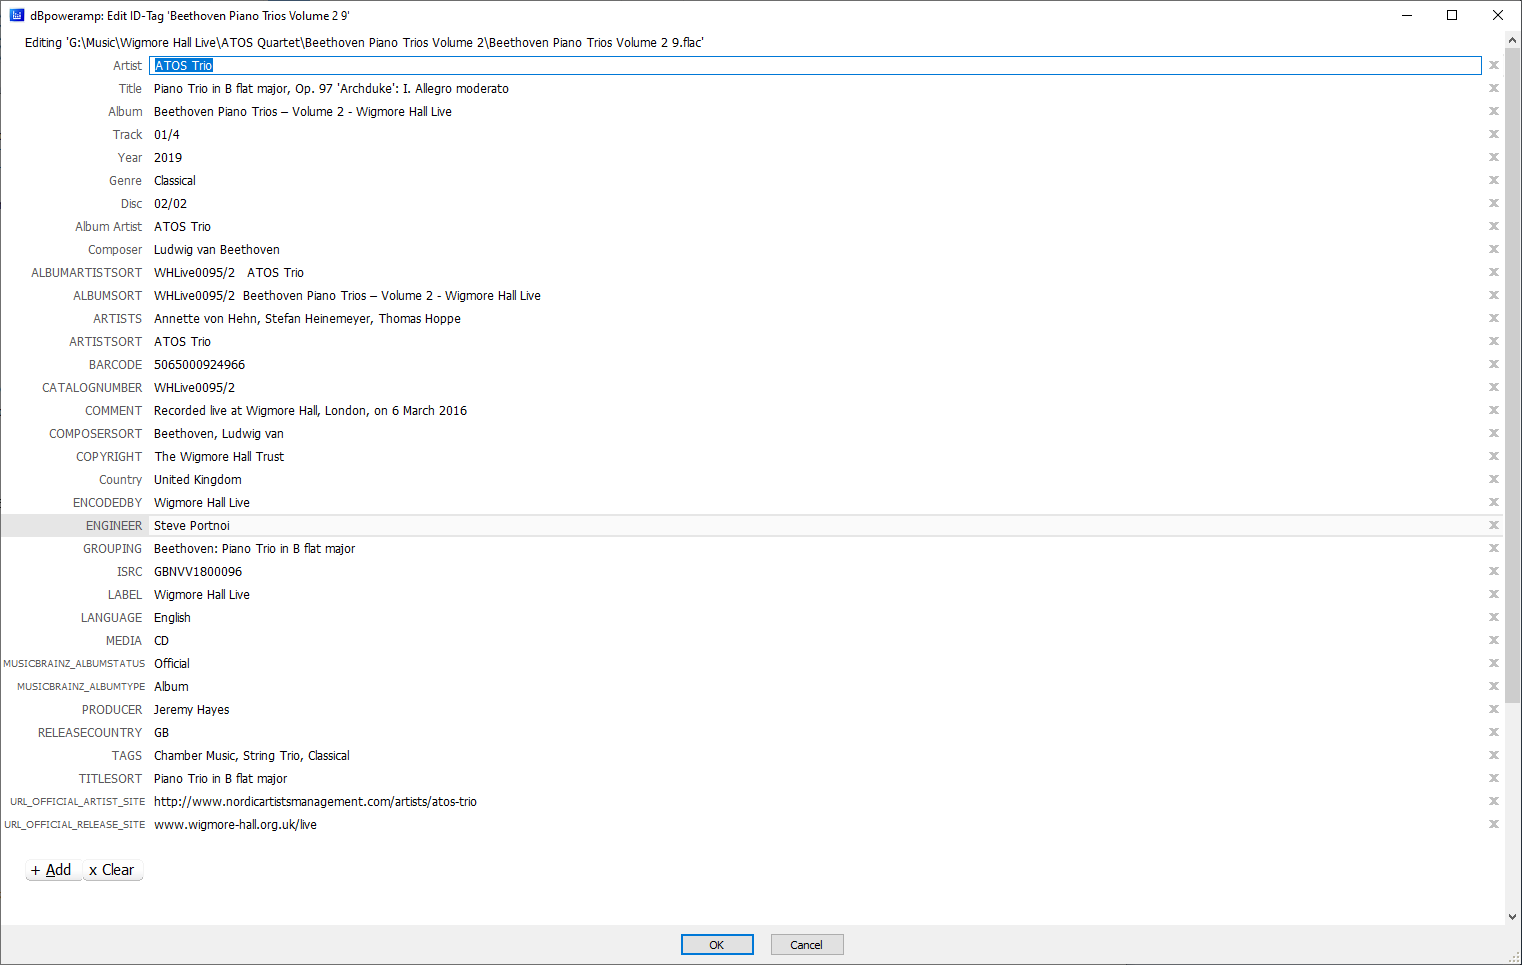Remove the COMMENT tag with X icon
The height and width of the screenshot is (965, 1522).
pos(1493,410)
